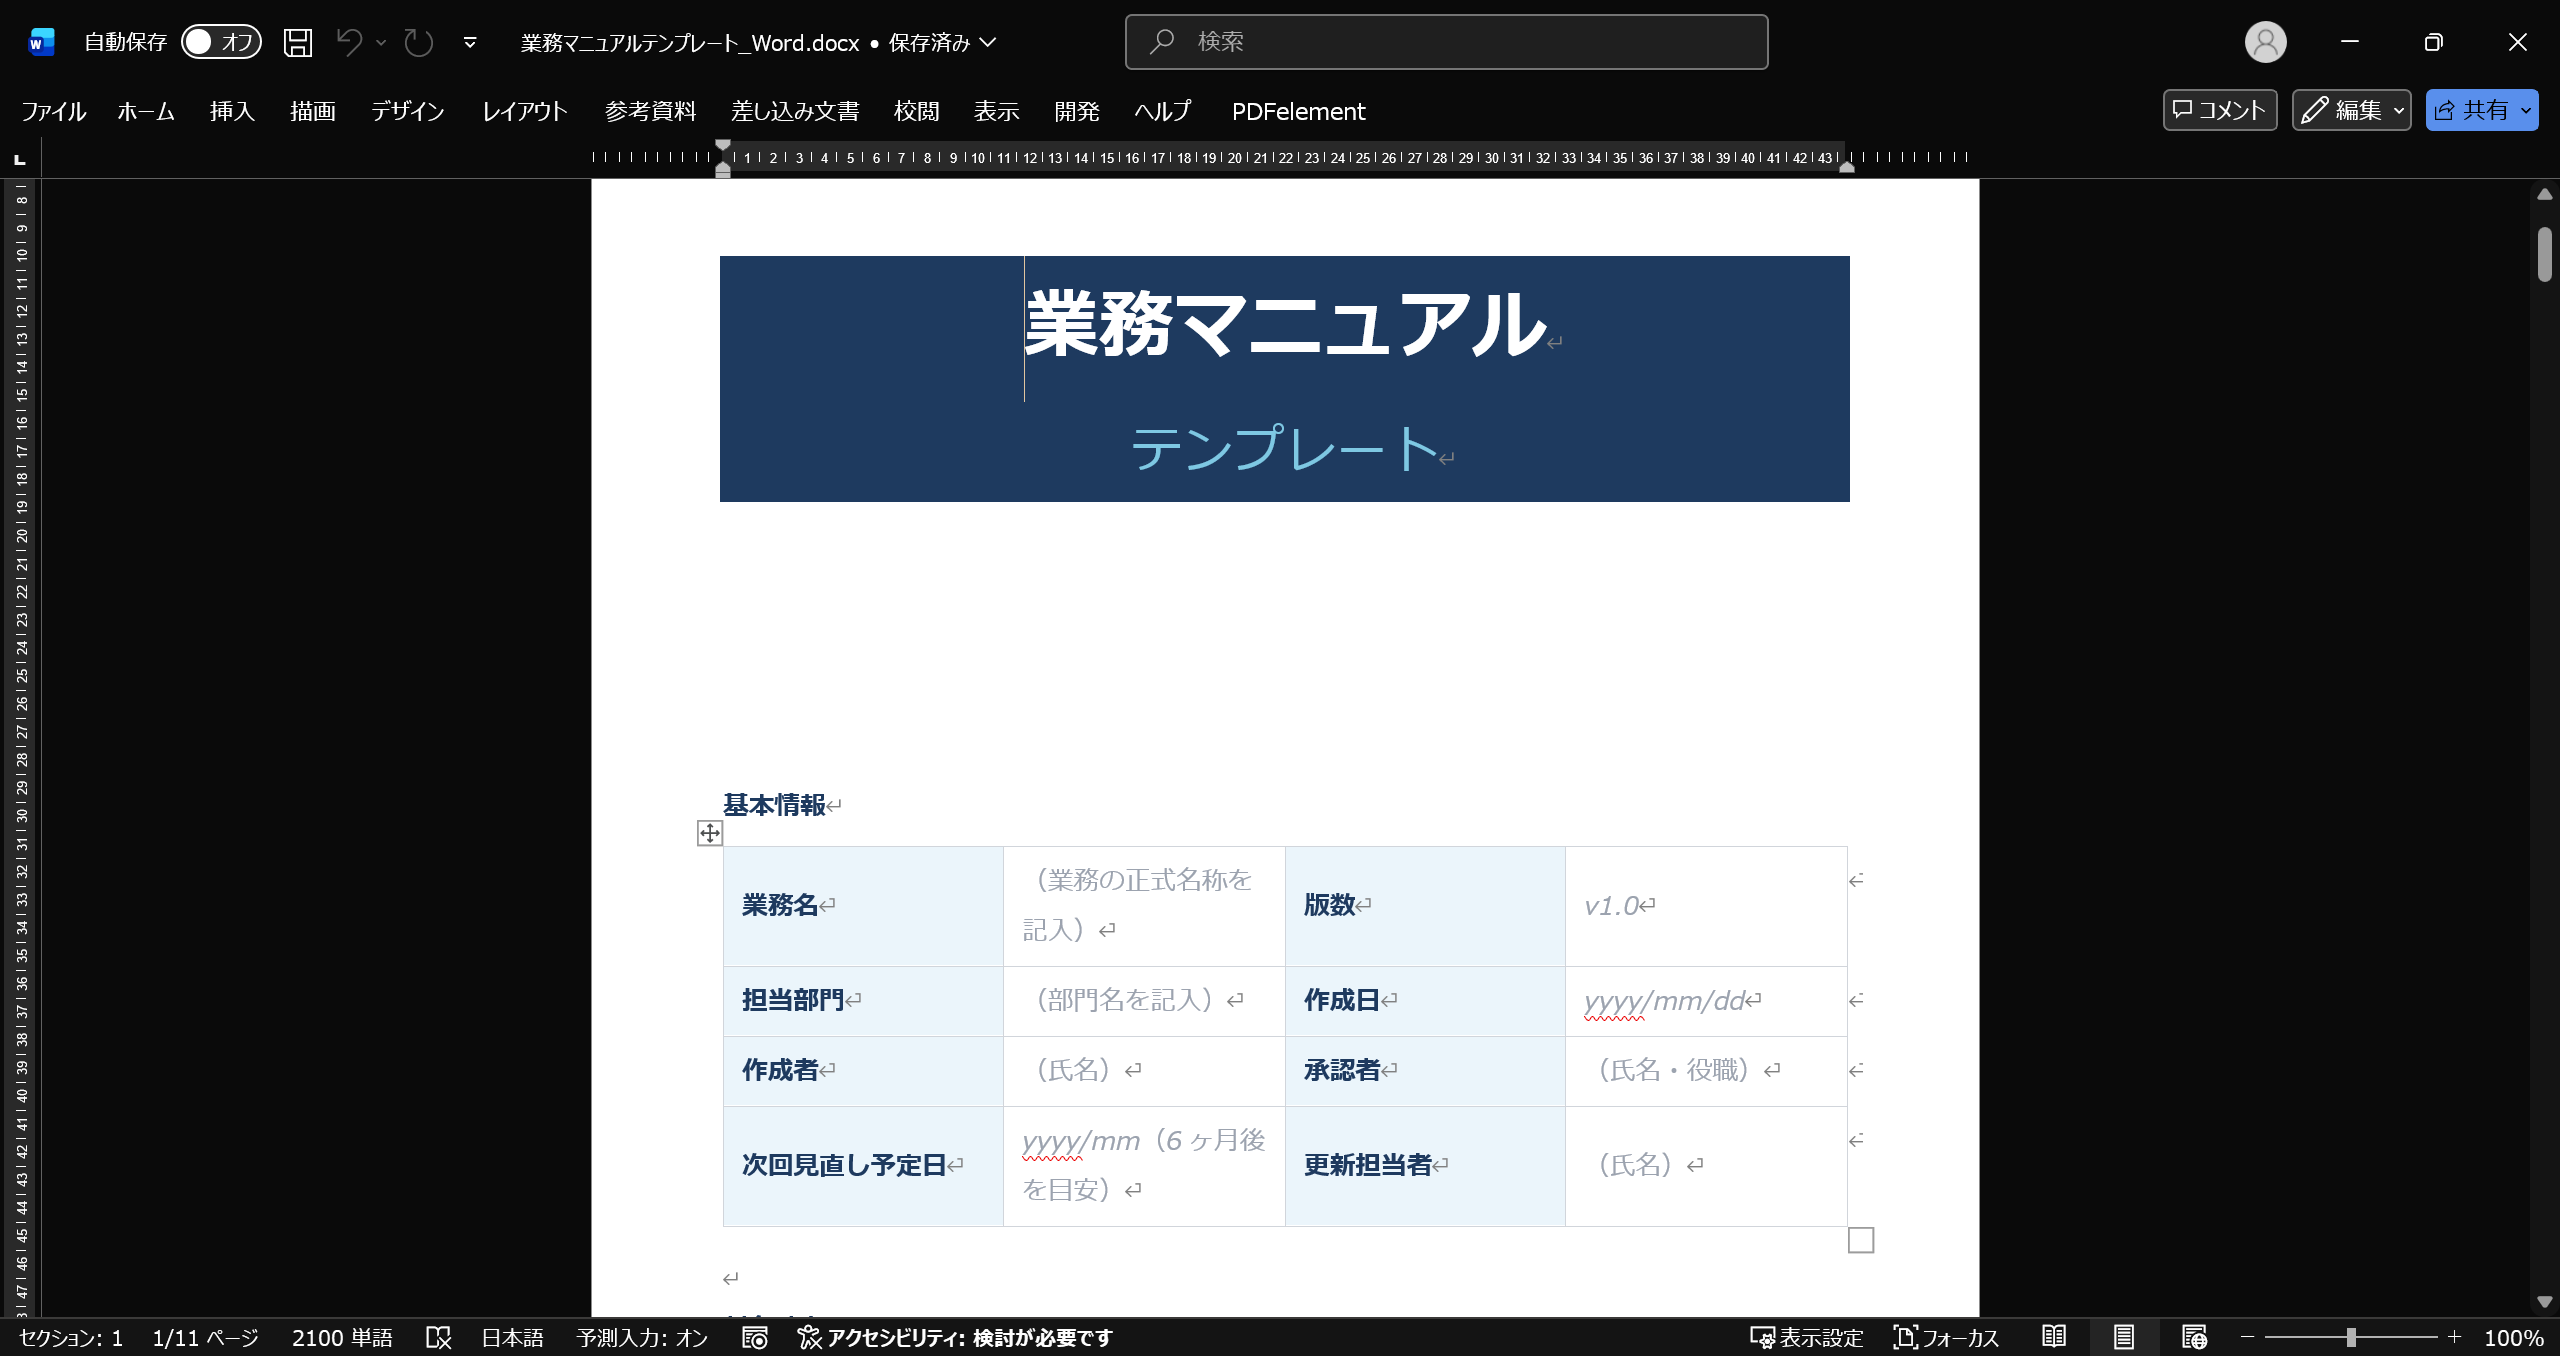This screenshot has height=1356, width=2560.
Task: Click the macro recording status icon
Action: pyautogui.click(x=755, y=1337)
